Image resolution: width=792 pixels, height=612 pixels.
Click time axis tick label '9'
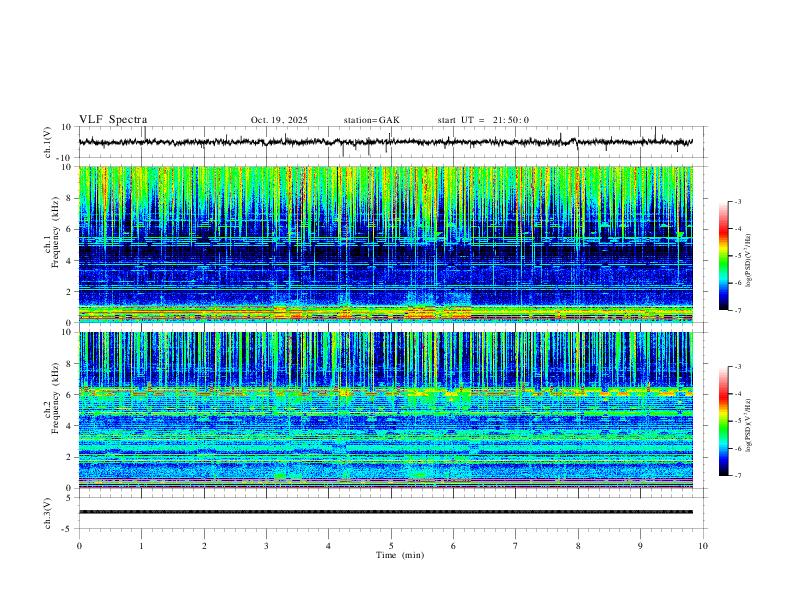pos(640,546)
